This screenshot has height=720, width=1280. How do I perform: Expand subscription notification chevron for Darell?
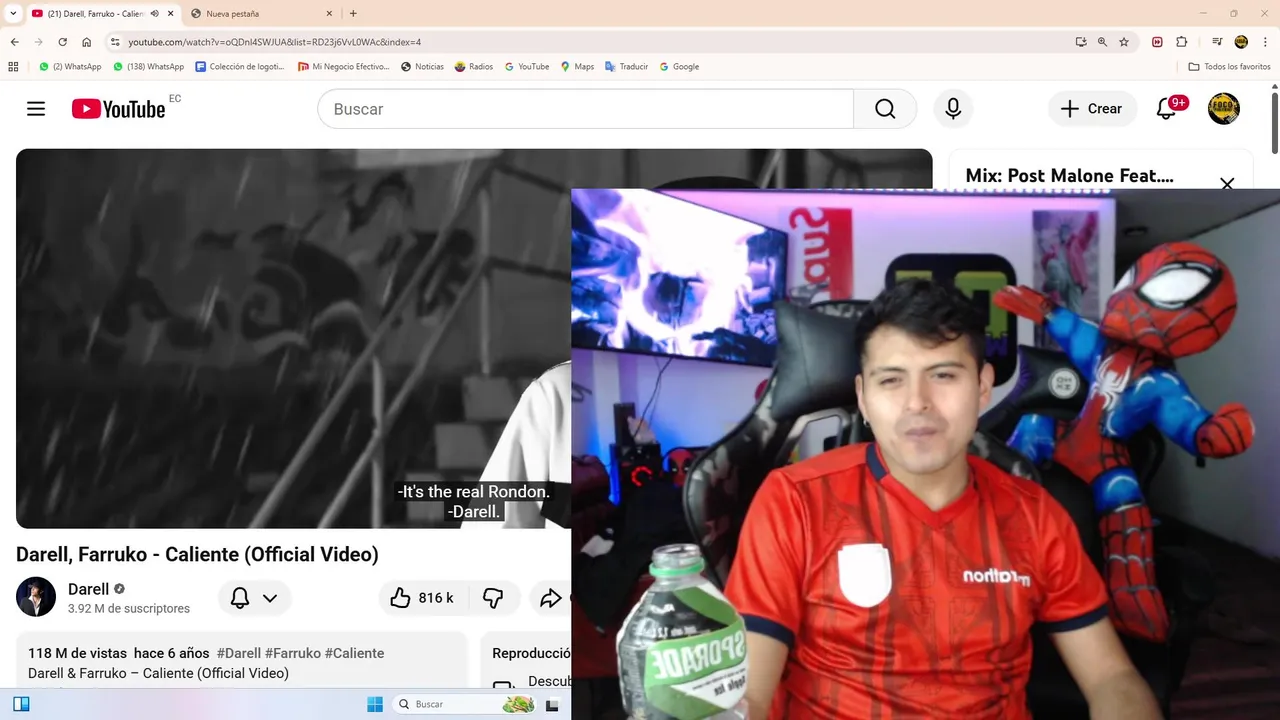point(270,598)
